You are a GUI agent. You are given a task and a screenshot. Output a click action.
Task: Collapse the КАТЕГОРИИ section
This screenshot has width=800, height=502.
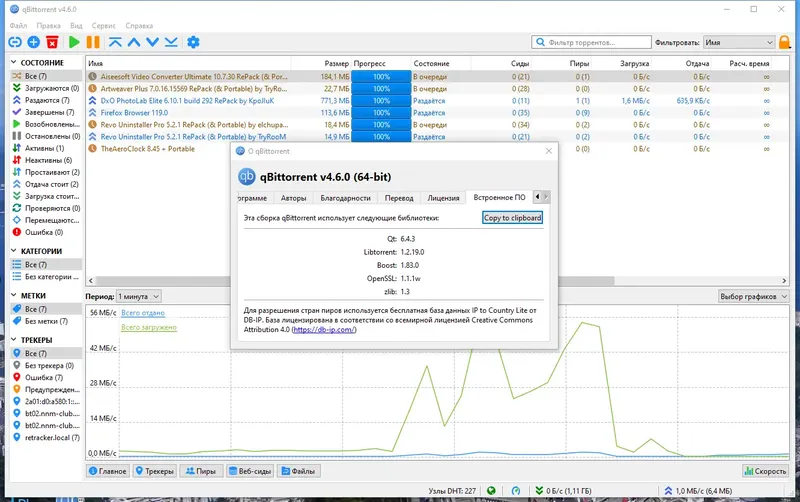point(14,251)
